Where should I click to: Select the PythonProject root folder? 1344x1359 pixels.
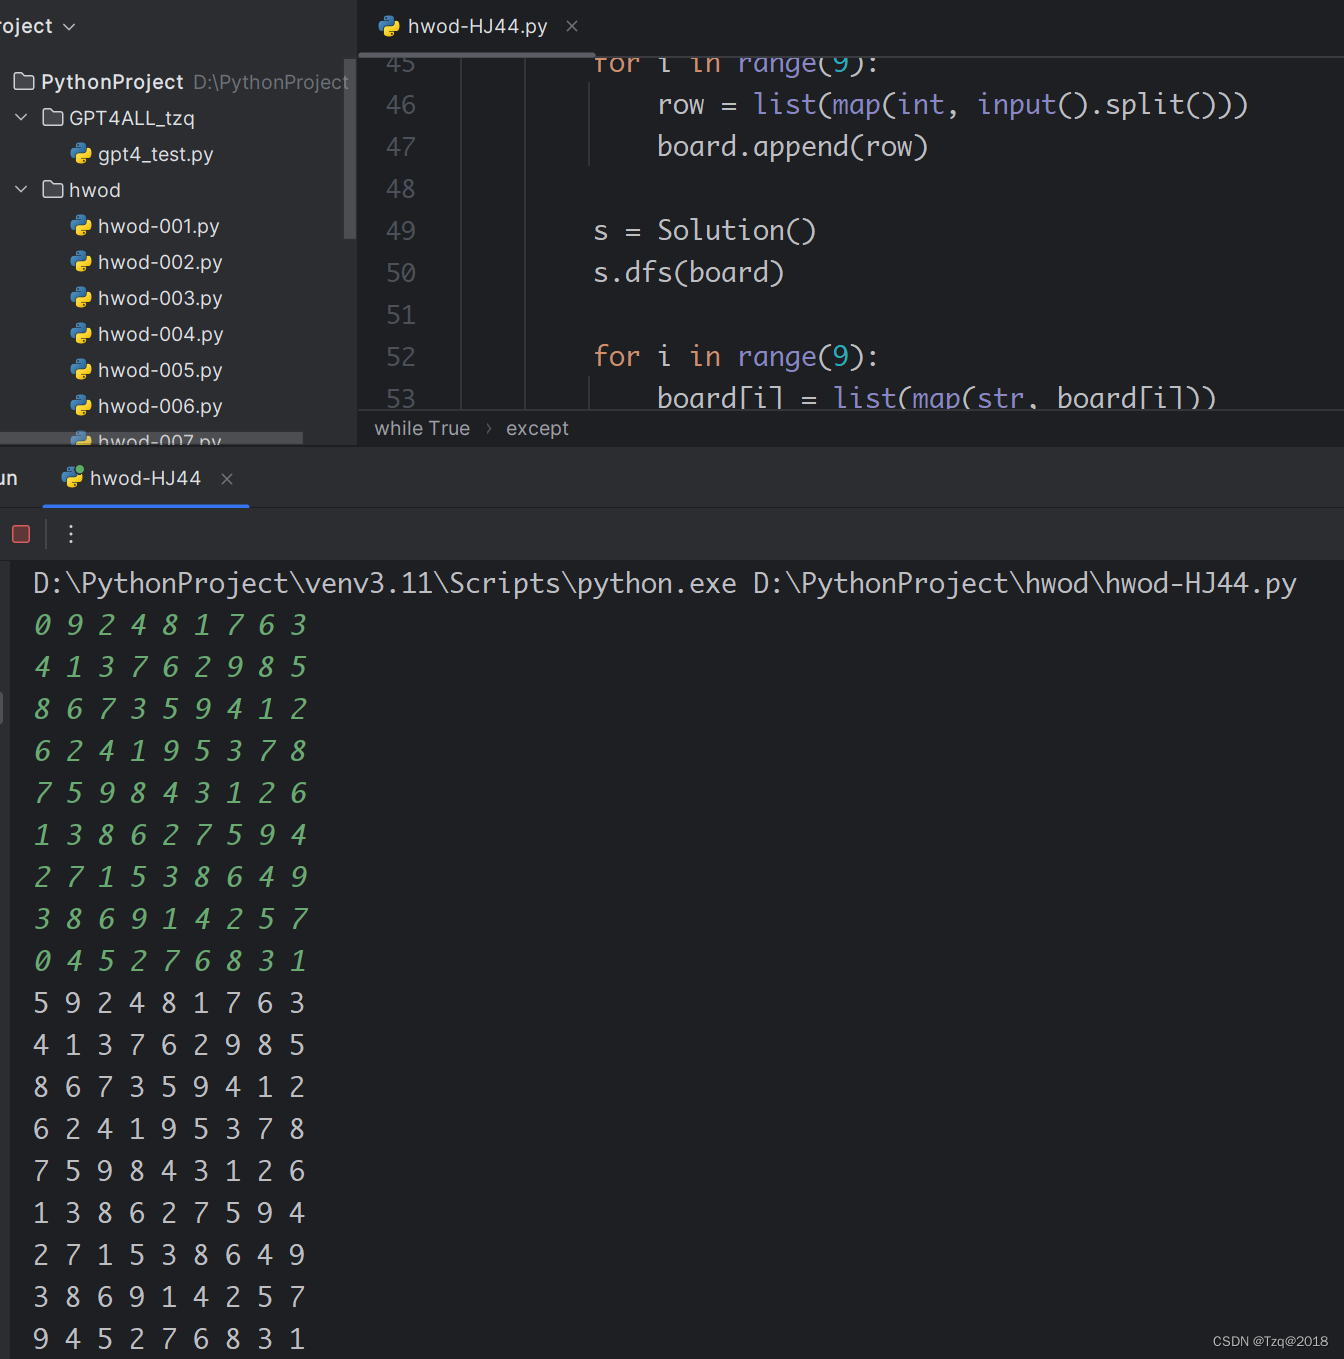(x=112, y=82)
